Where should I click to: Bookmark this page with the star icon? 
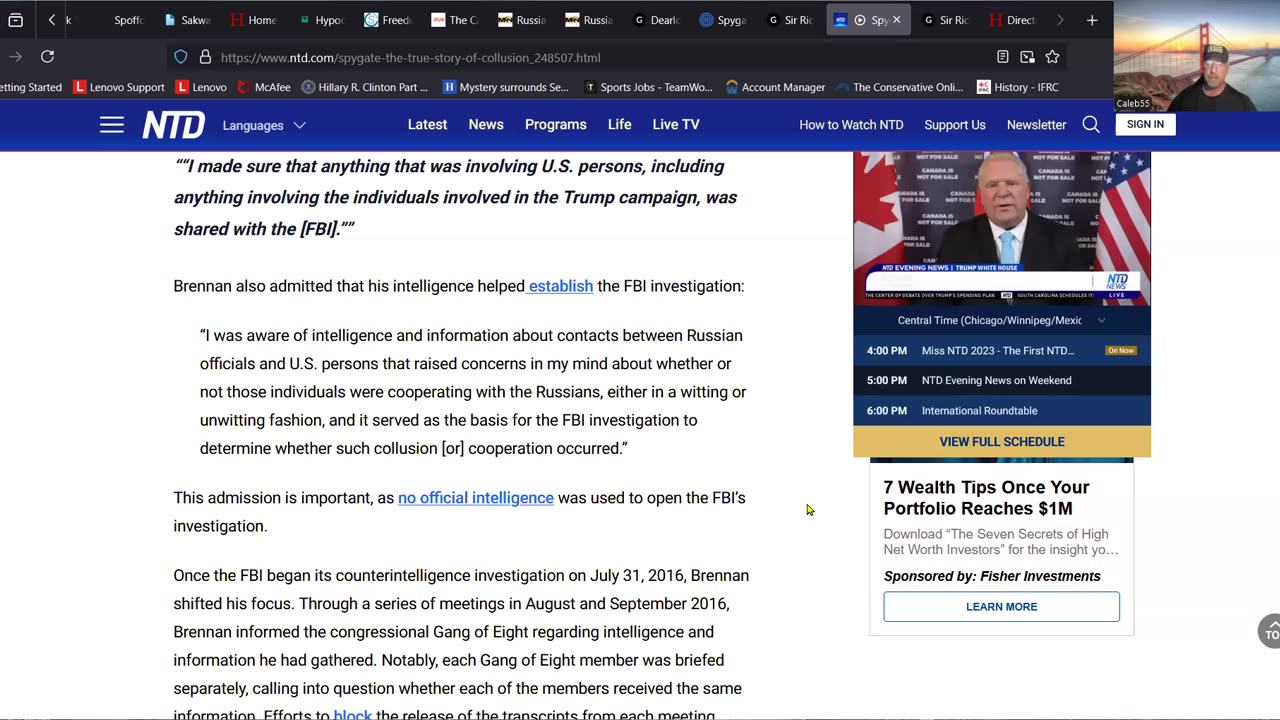(1052, 57)
